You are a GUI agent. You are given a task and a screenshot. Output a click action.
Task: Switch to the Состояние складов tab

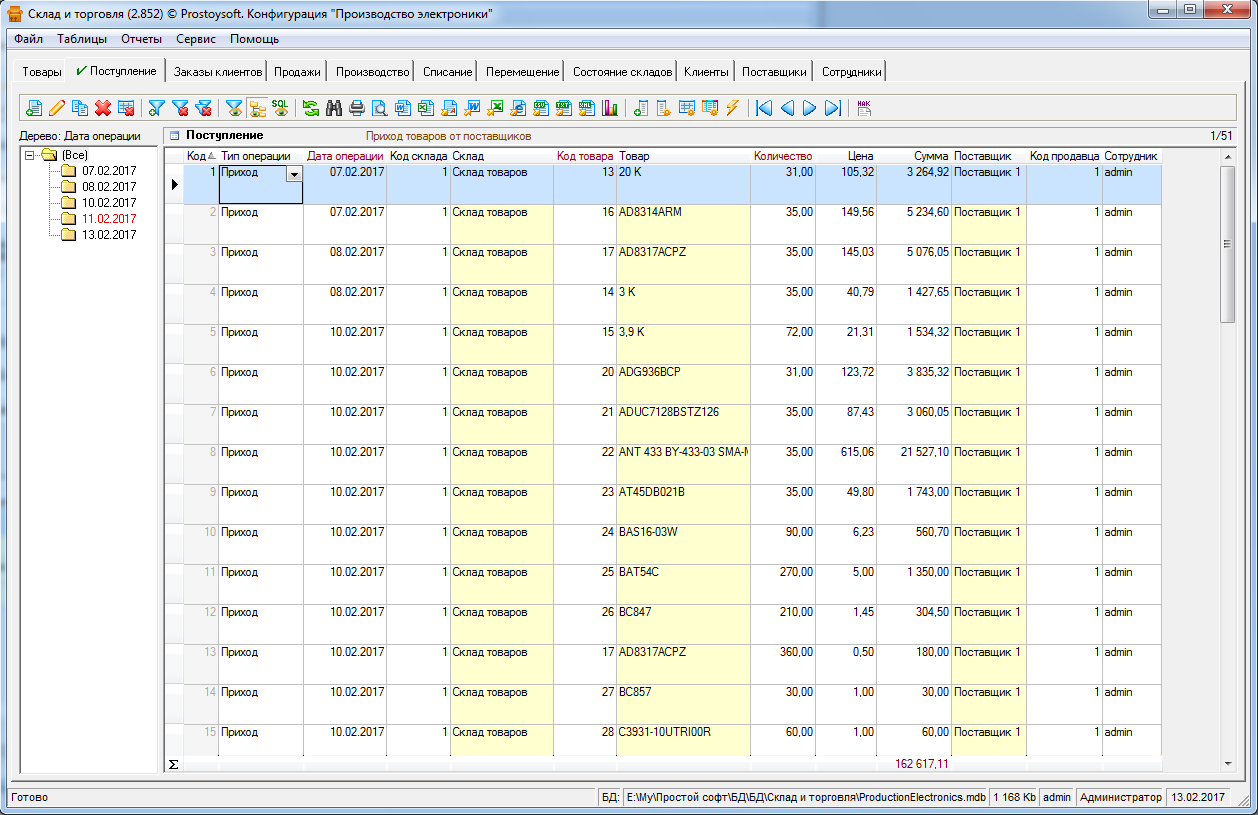[622, 72]
